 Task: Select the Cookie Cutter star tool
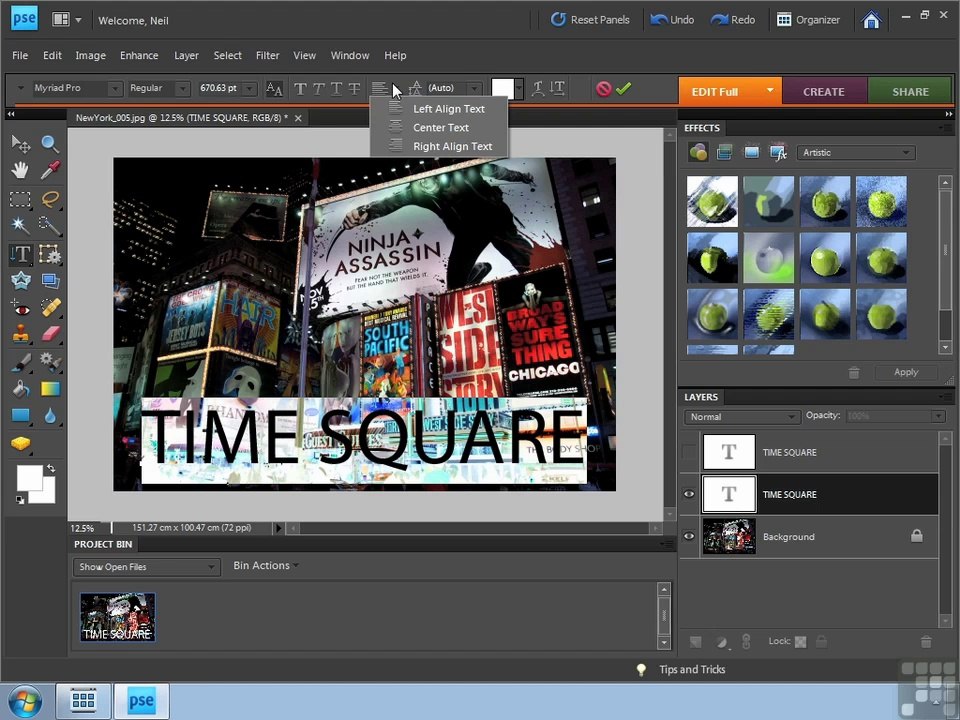point(20,280)
